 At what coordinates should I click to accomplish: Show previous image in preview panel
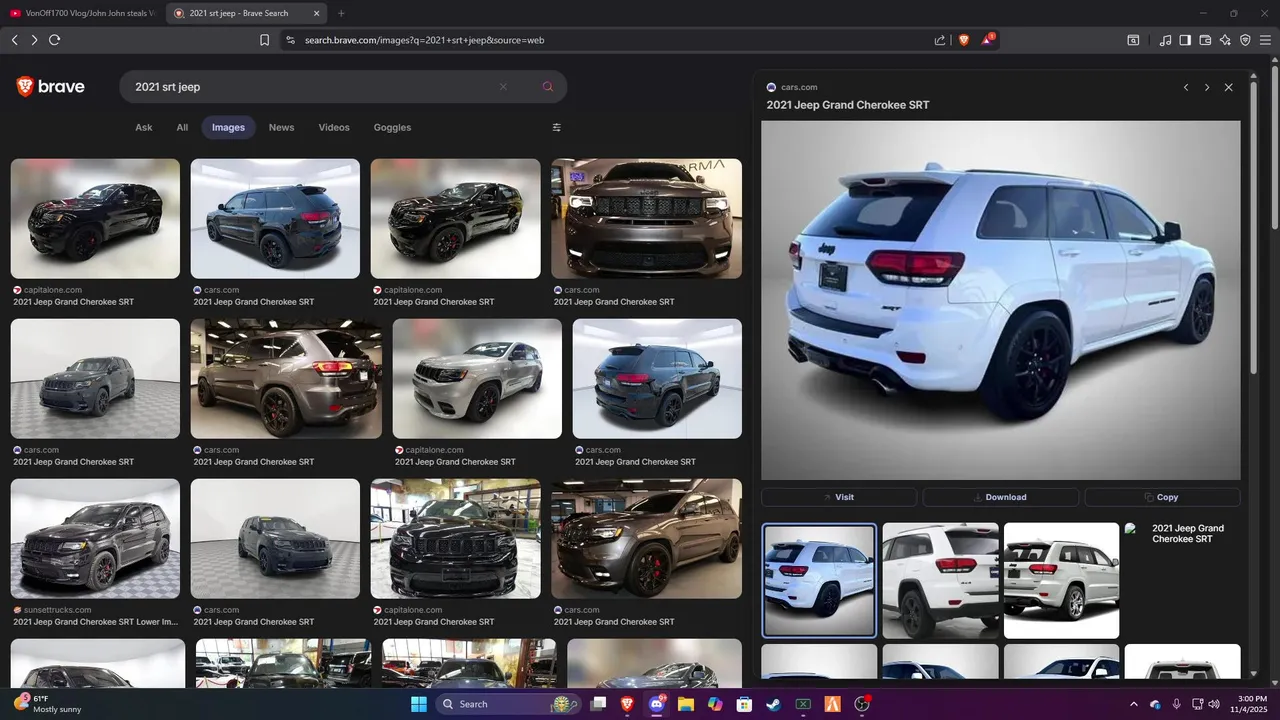click(1186, 88)
